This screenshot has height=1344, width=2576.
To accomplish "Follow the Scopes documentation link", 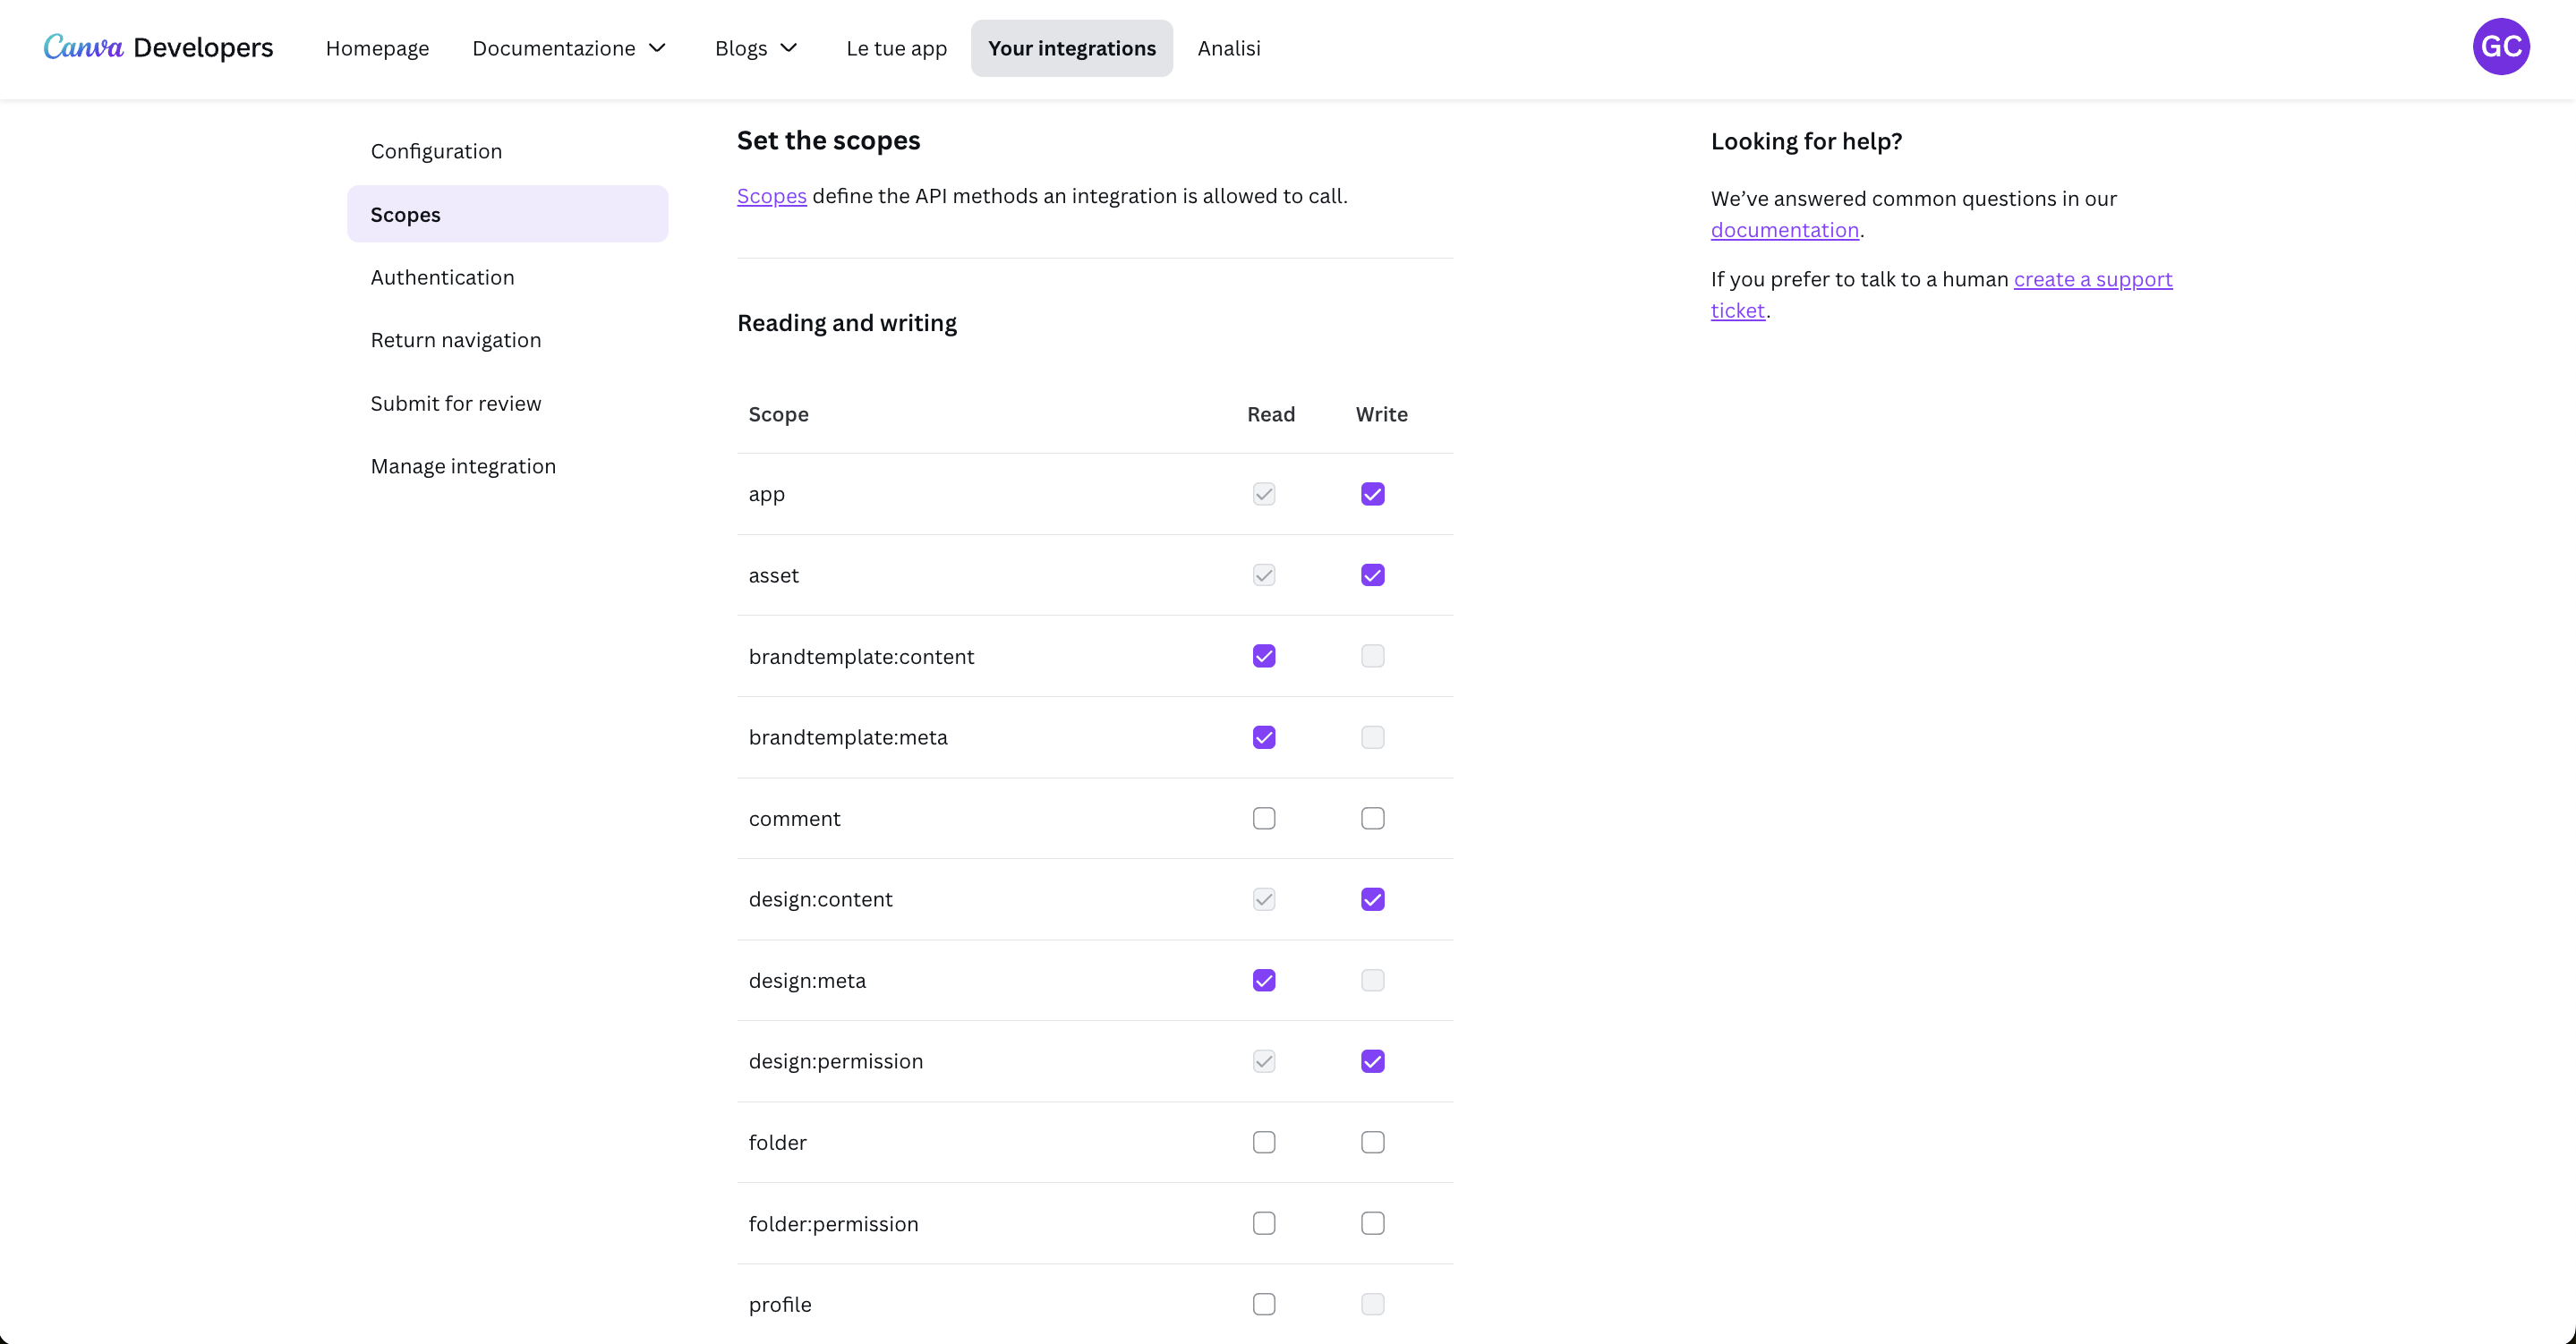I will 771,196.
